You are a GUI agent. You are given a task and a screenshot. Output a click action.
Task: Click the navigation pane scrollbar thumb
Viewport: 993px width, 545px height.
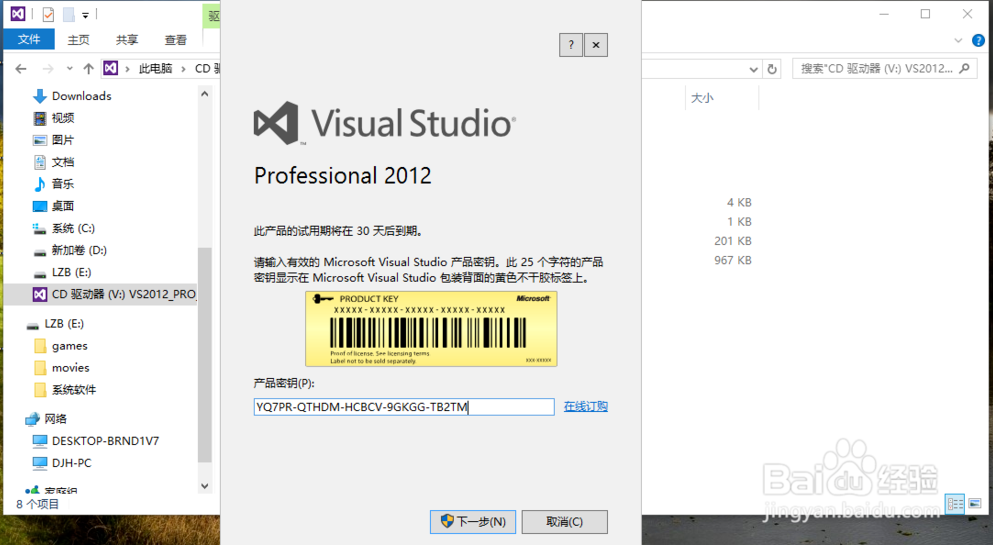(205, 354)
